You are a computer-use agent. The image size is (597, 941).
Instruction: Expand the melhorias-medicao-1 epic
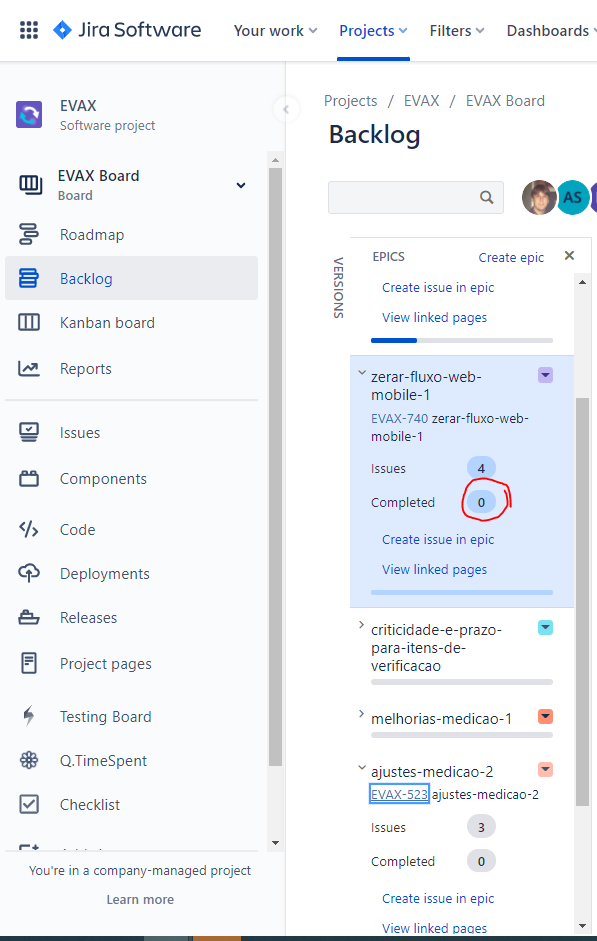(361, 714)
